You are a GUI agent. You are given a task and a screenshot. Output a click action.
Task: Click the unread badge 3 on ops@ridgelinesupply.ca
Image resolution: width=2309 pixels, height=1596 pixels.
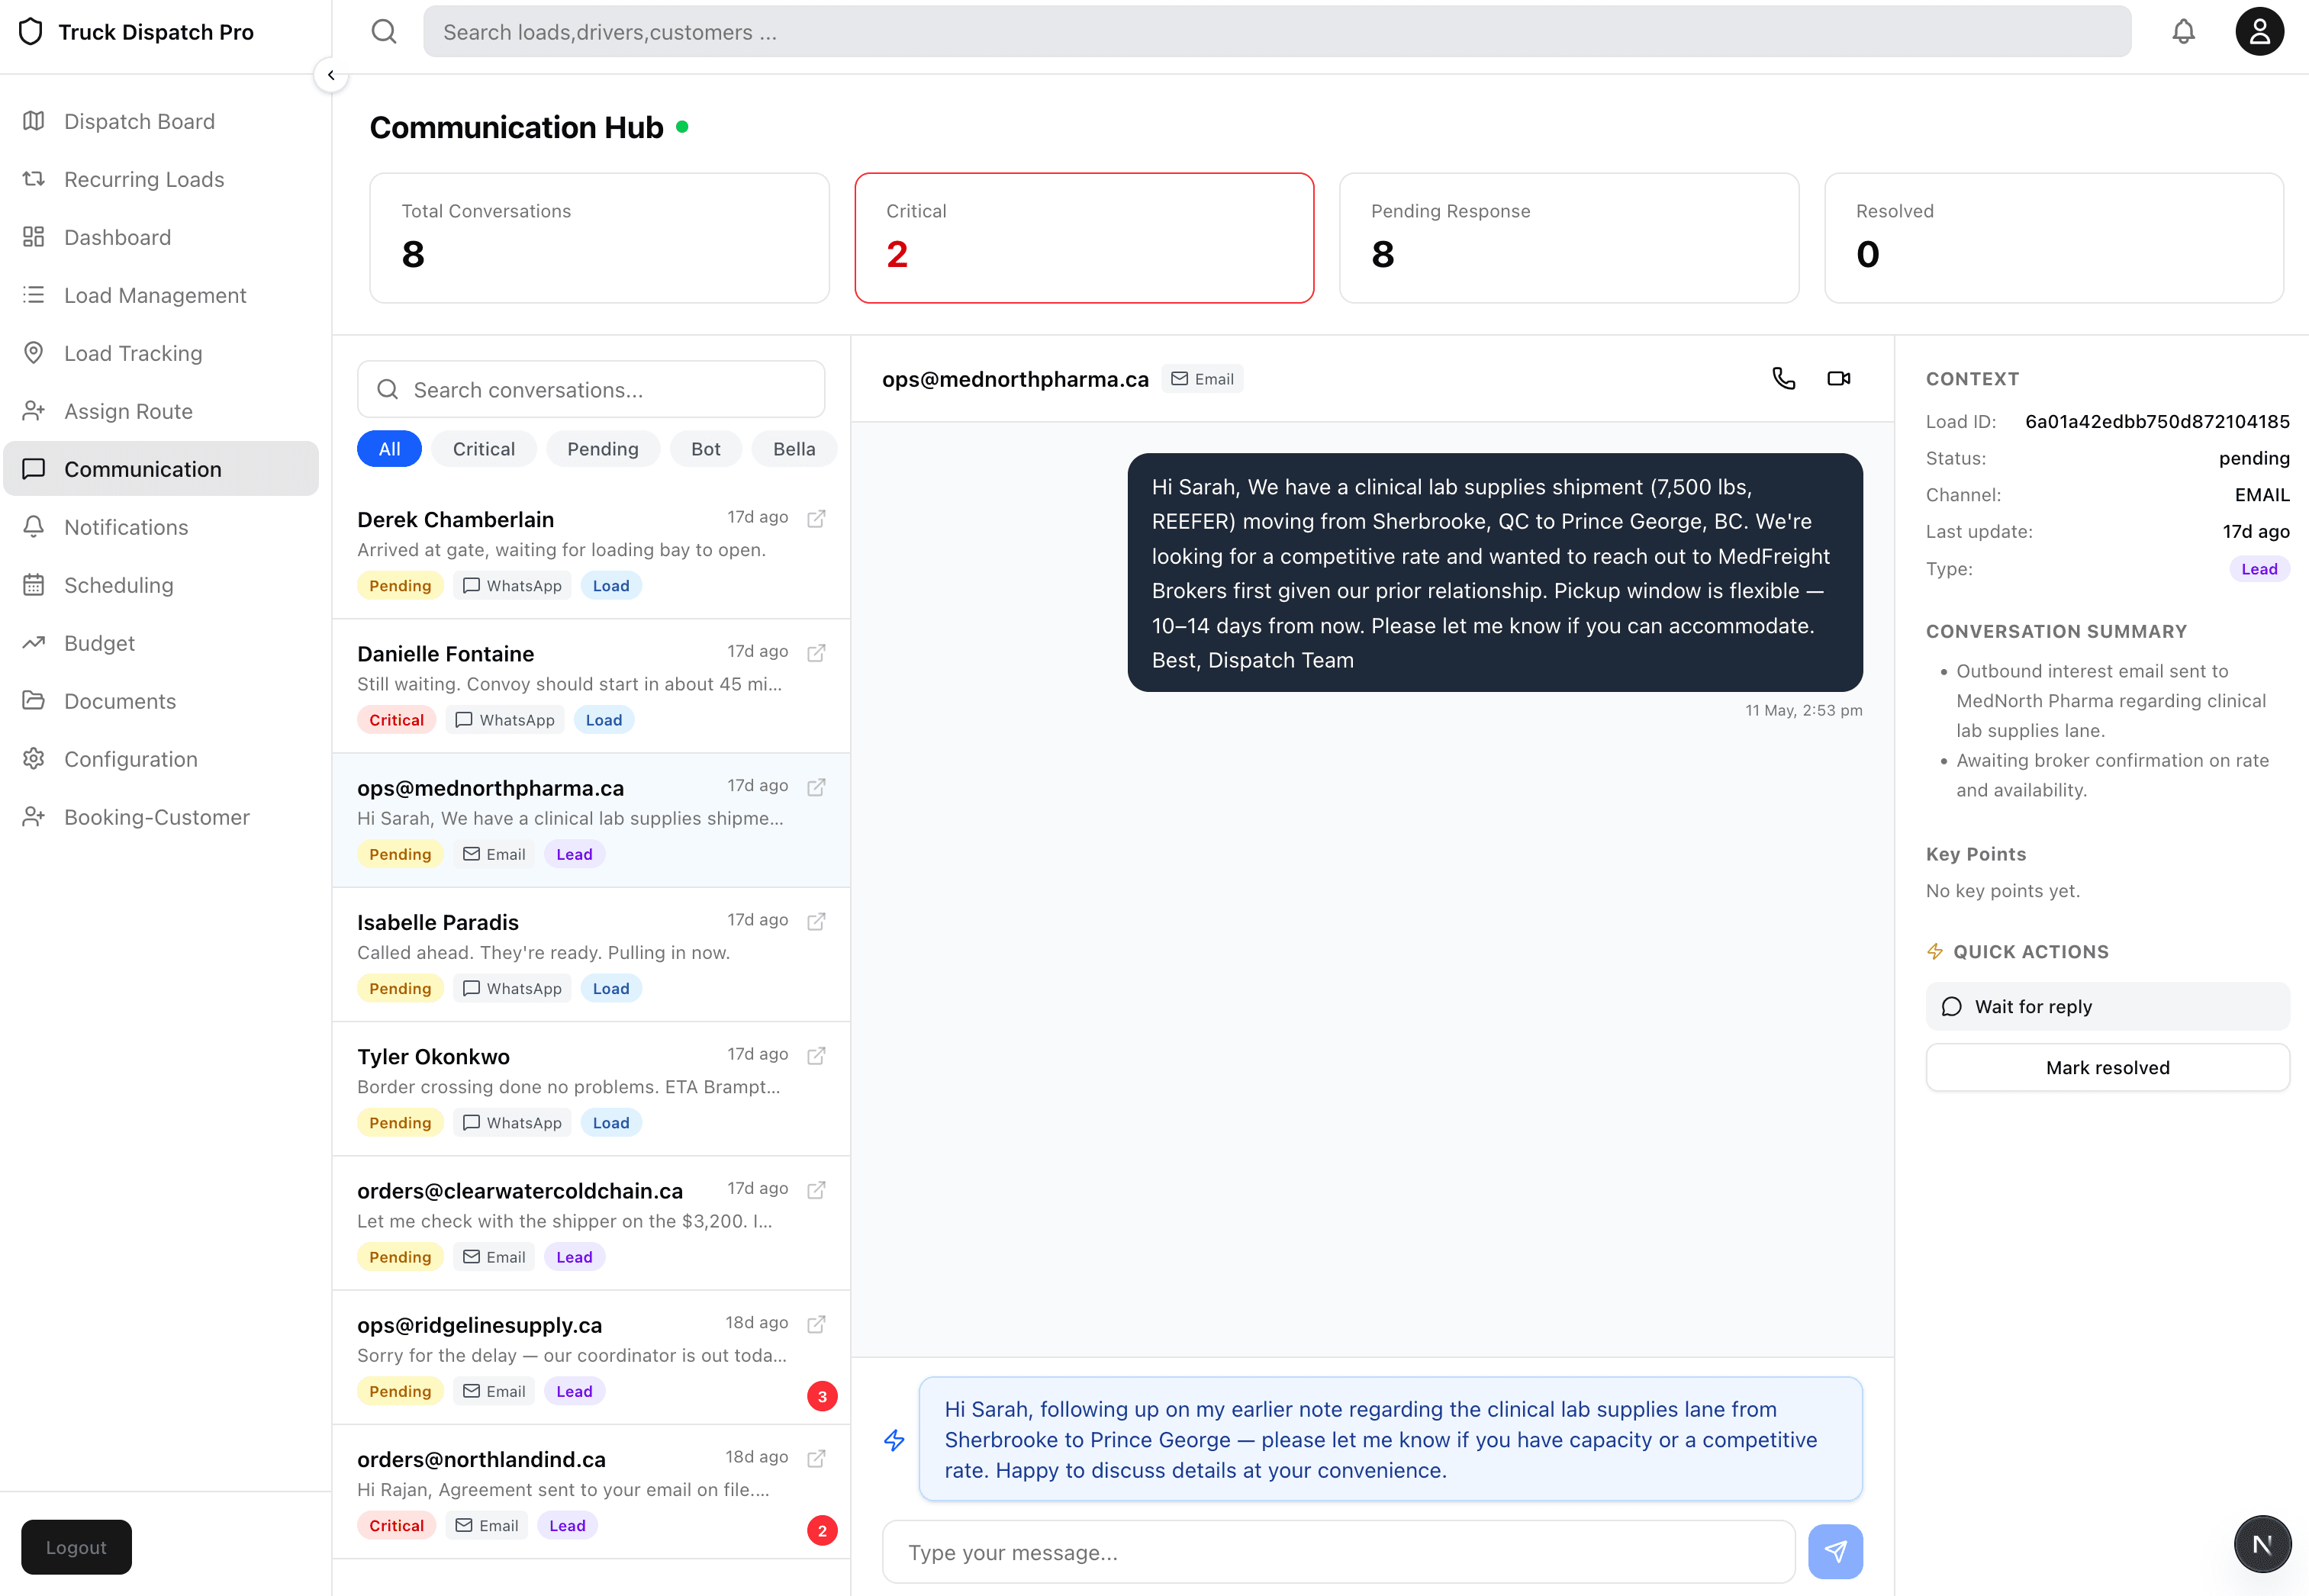click(822, 1396)
